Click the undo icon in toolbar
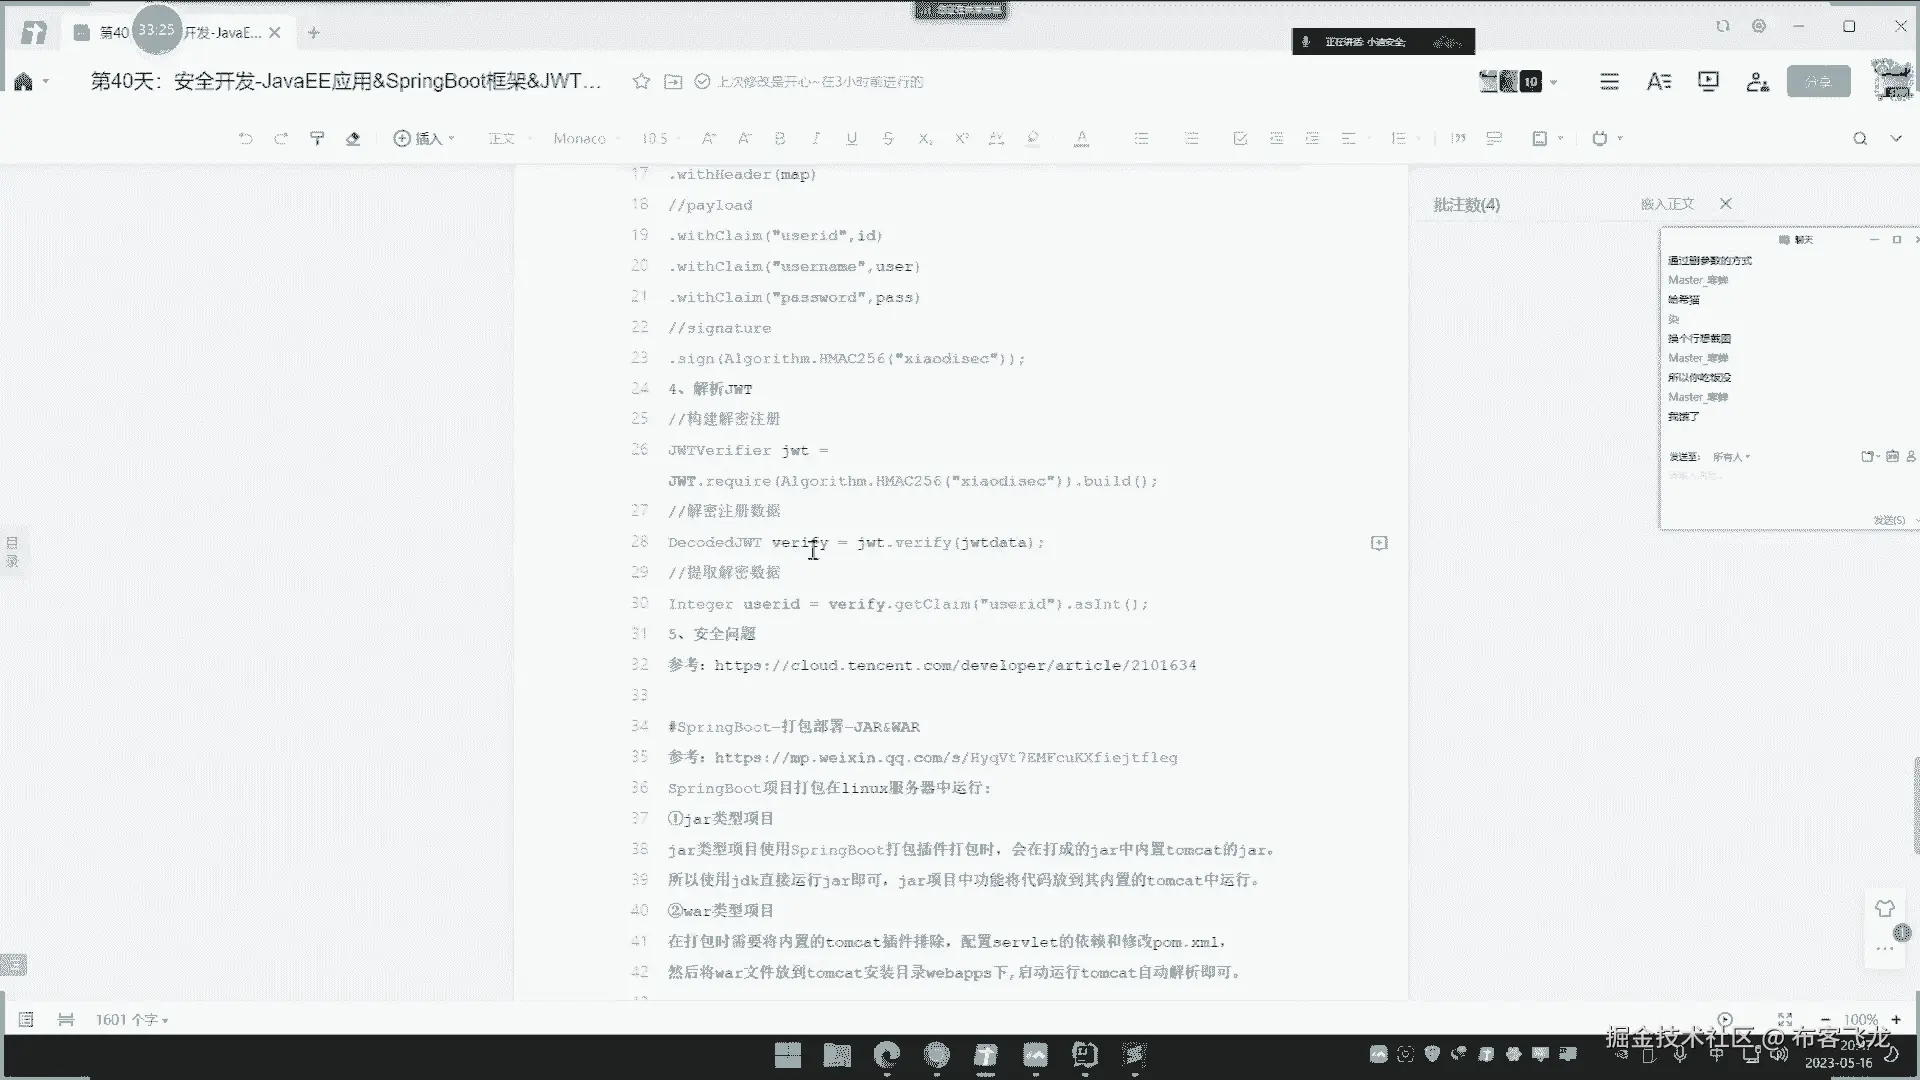 (245, 139)
